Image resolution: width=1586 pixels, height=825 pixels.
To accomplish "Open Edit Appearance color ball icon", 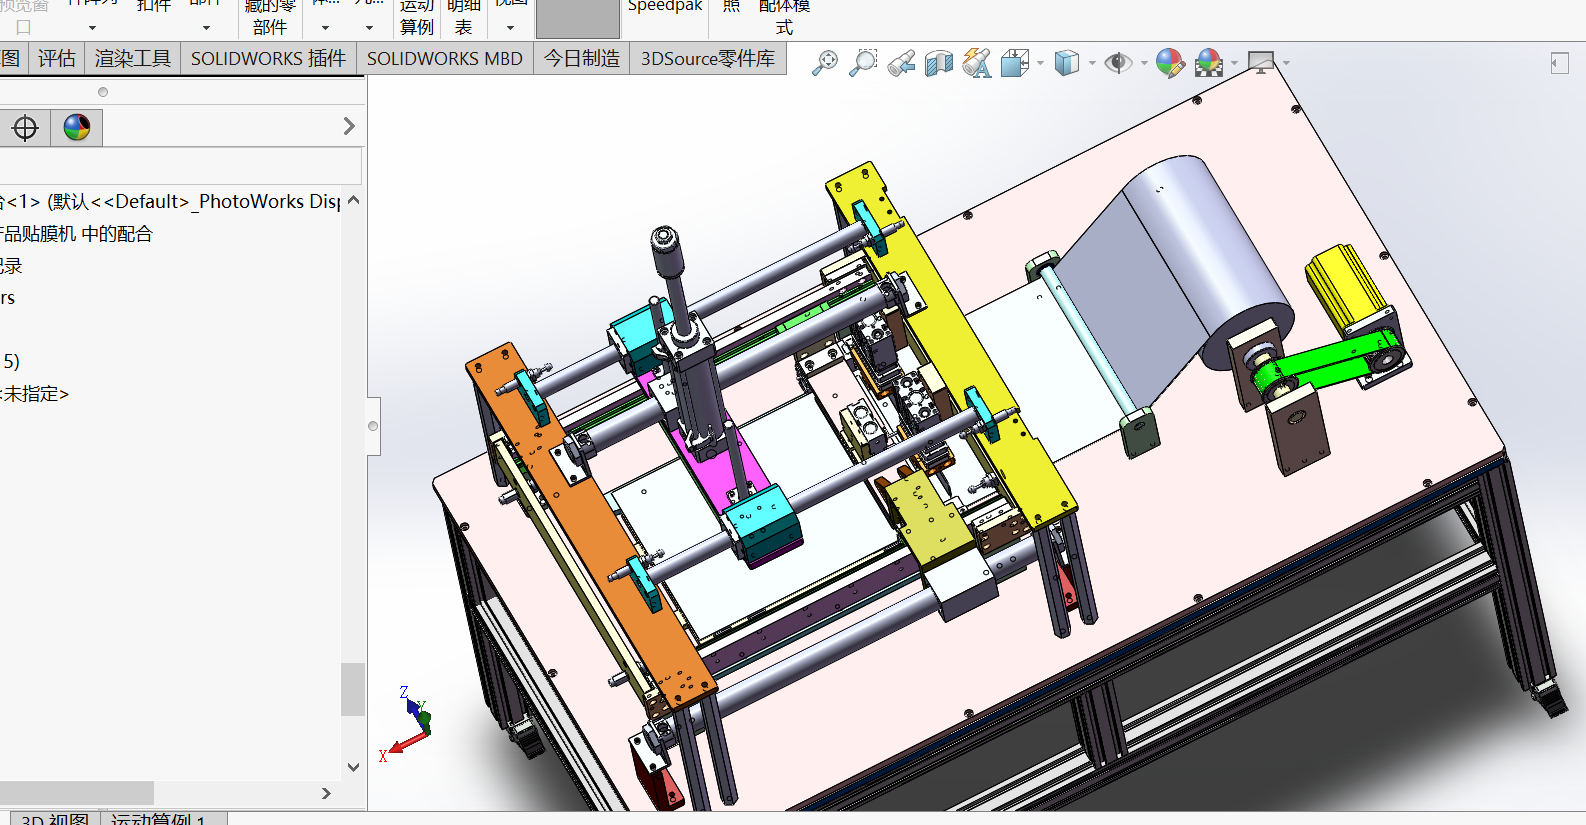I will pos(1170,63).
